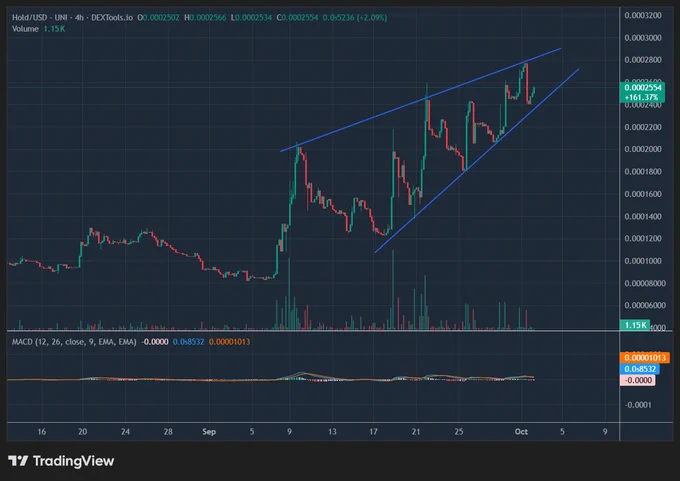This screenshot has width=680, height=481.
Task: Click the 28 date label on the time axis
Action: [168, 432]
